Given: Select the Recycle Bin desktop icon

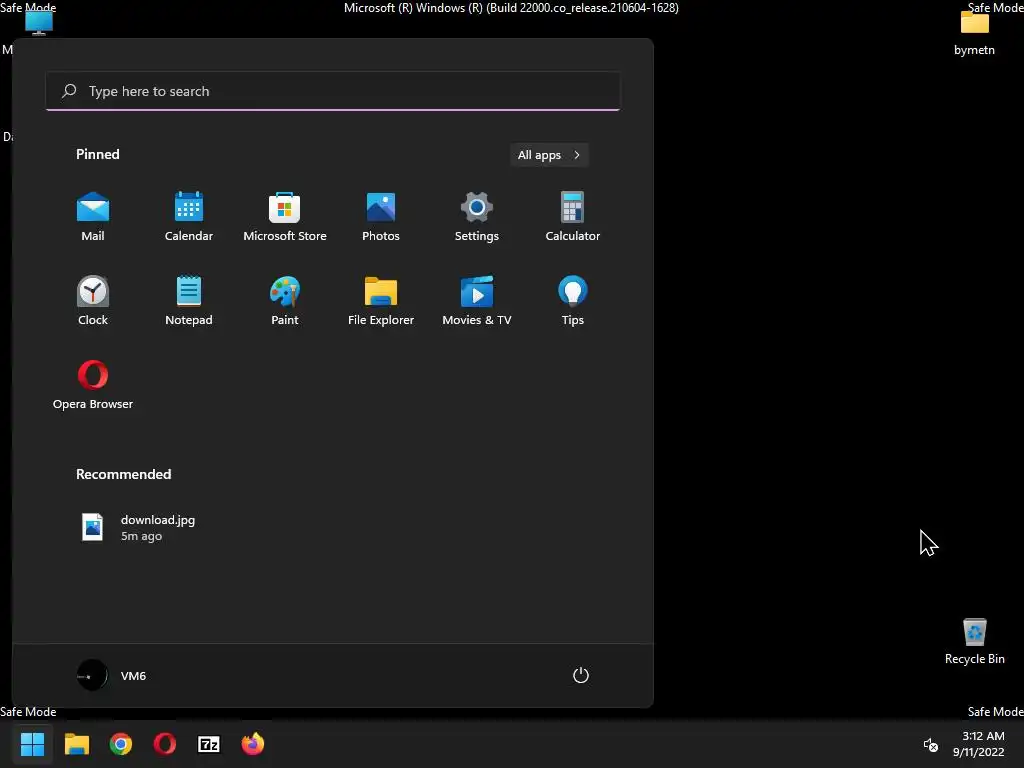Looking at the screenshot, I should 974,642.
